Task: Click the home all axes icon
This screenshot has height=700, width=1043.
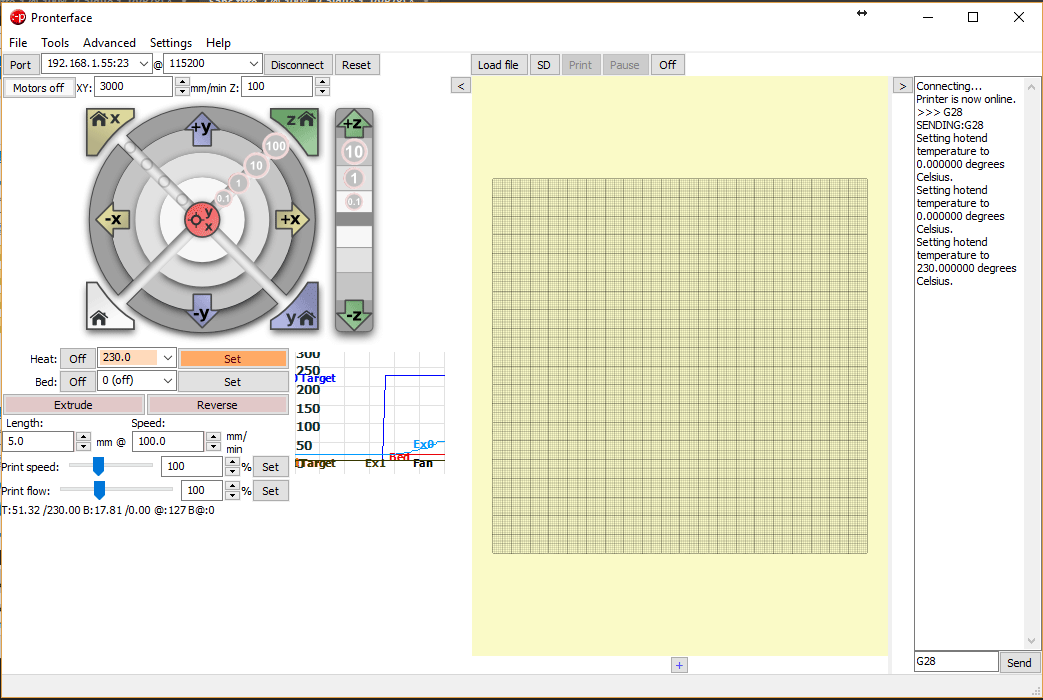Action: click(x=103, y=313)
